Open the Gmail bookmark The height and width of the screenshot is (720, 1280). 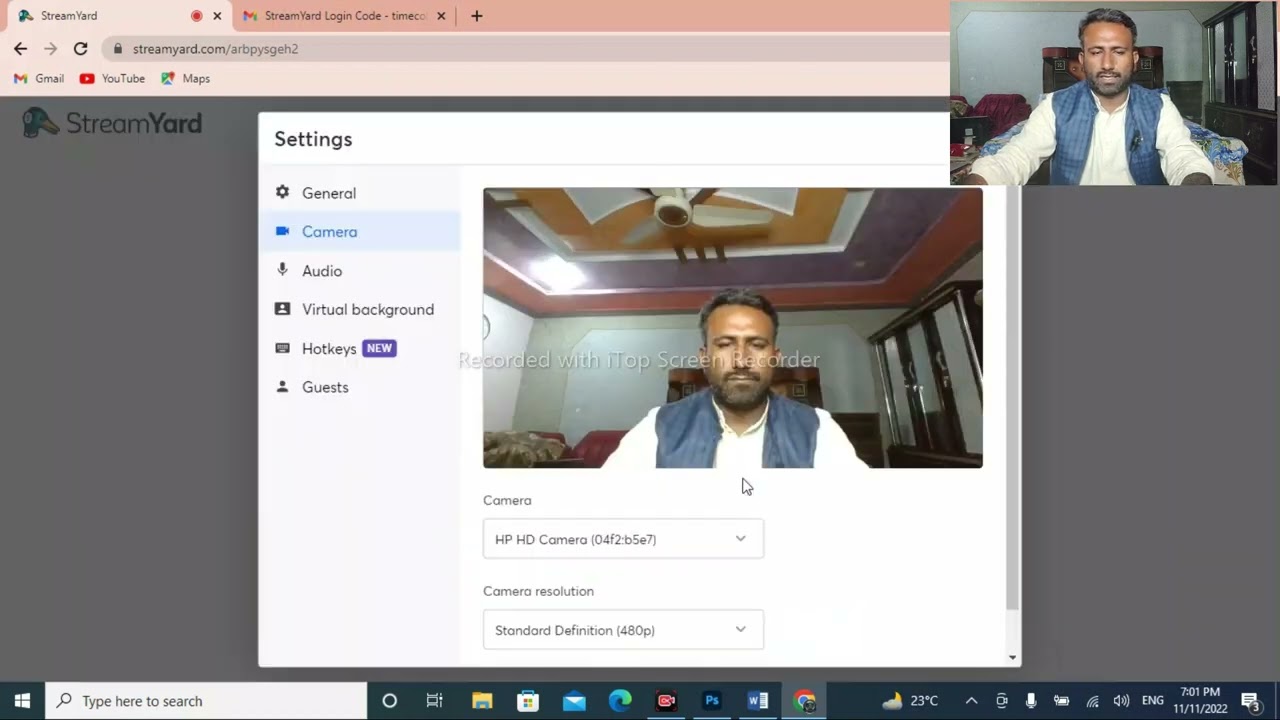39,79
